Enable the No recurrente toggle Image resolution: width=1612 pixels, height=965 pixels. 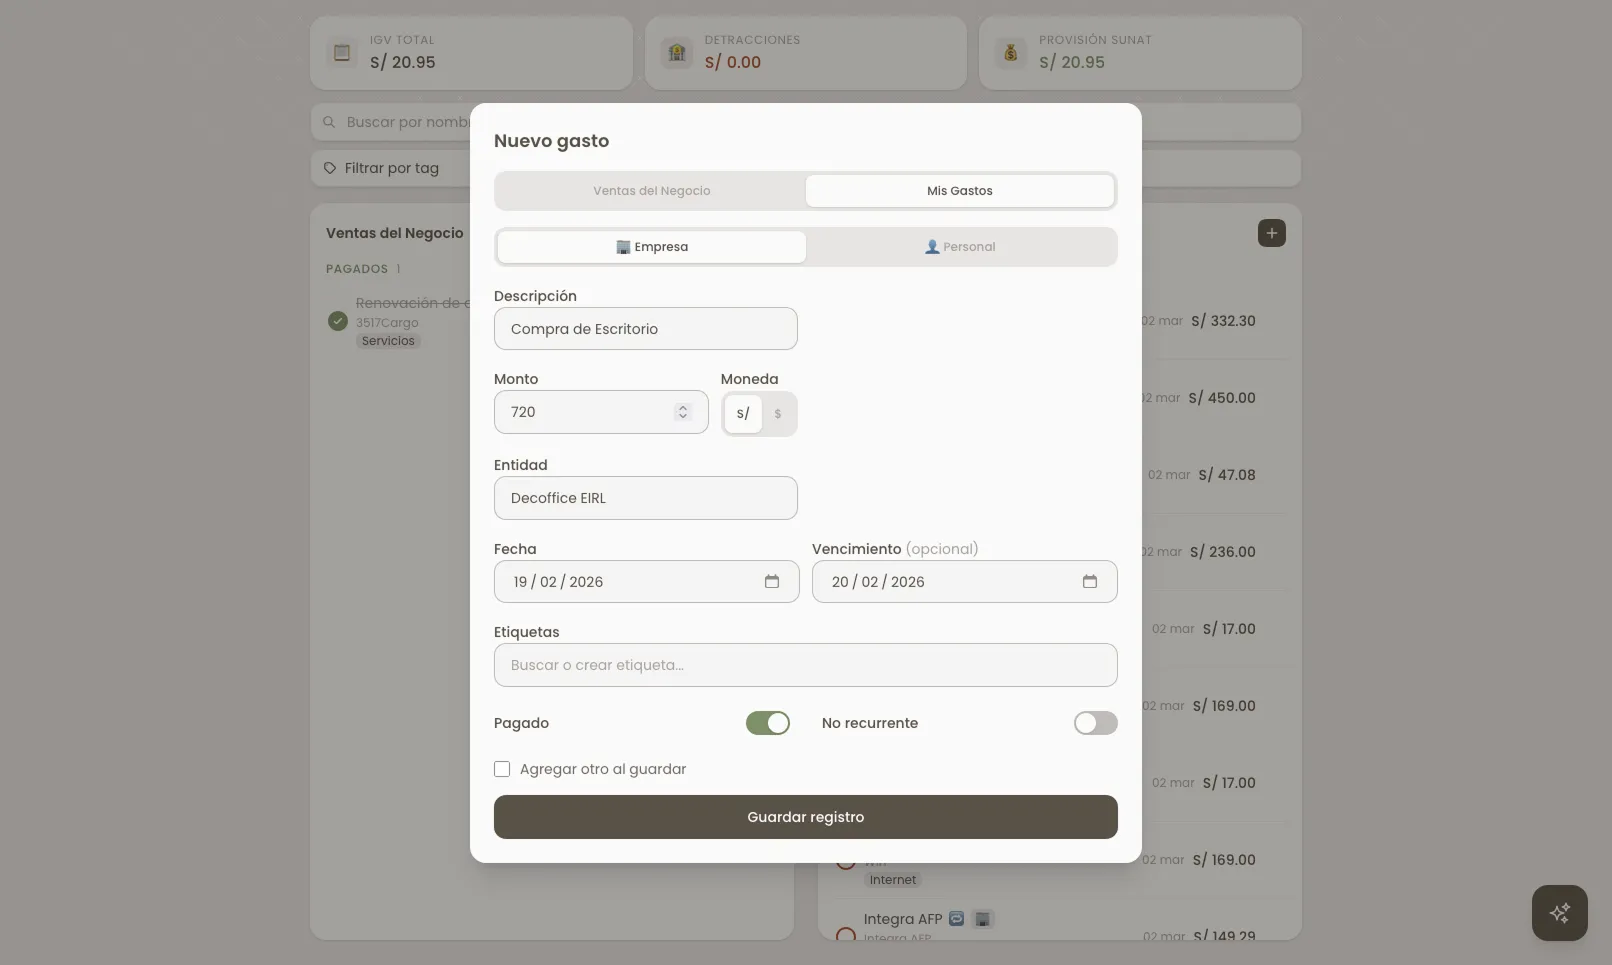pyautogui.click(x=1095, y=723)
